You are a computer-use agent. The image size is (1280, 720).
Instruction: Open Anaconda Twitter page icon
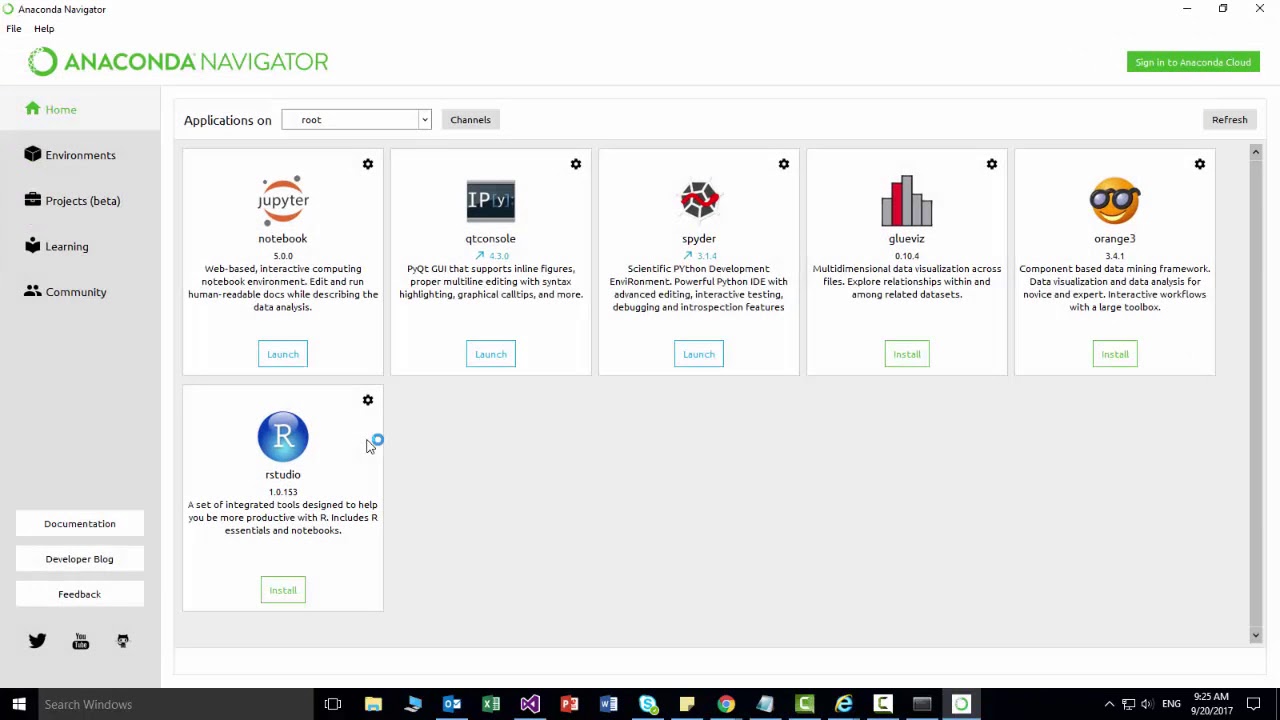click(37, 641)
